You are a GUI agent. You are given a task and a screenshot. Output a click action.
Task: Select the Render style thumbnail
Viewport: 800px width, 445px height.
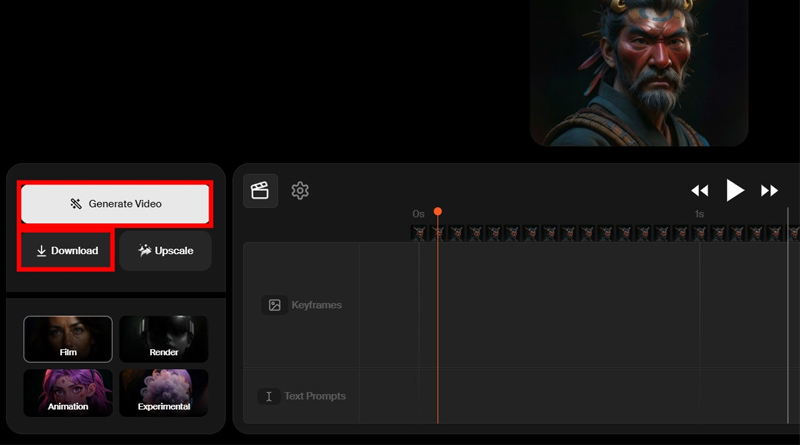pyautogui.click(x=164, y=339)
